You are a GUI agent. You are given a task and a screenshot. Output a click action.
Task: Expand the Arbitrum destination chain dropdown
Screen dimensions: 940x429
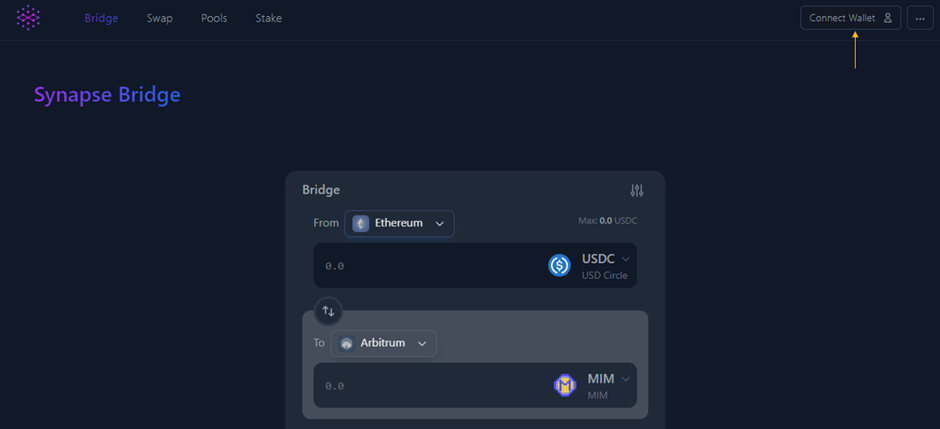[x=422, y=343]
